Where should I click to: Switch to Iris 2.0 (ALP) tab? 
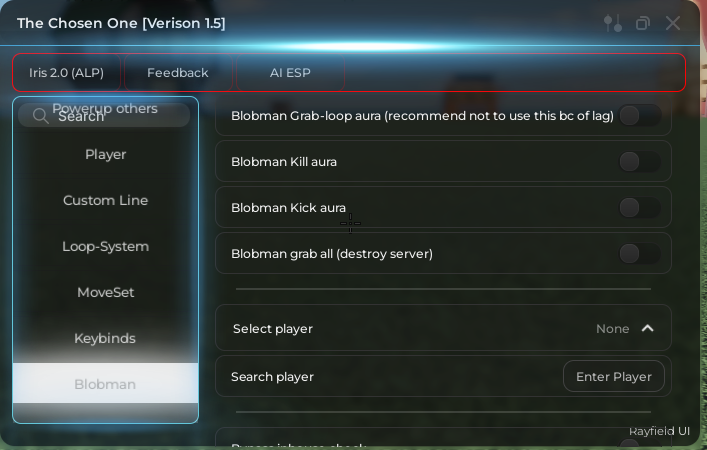click(66, 73)
